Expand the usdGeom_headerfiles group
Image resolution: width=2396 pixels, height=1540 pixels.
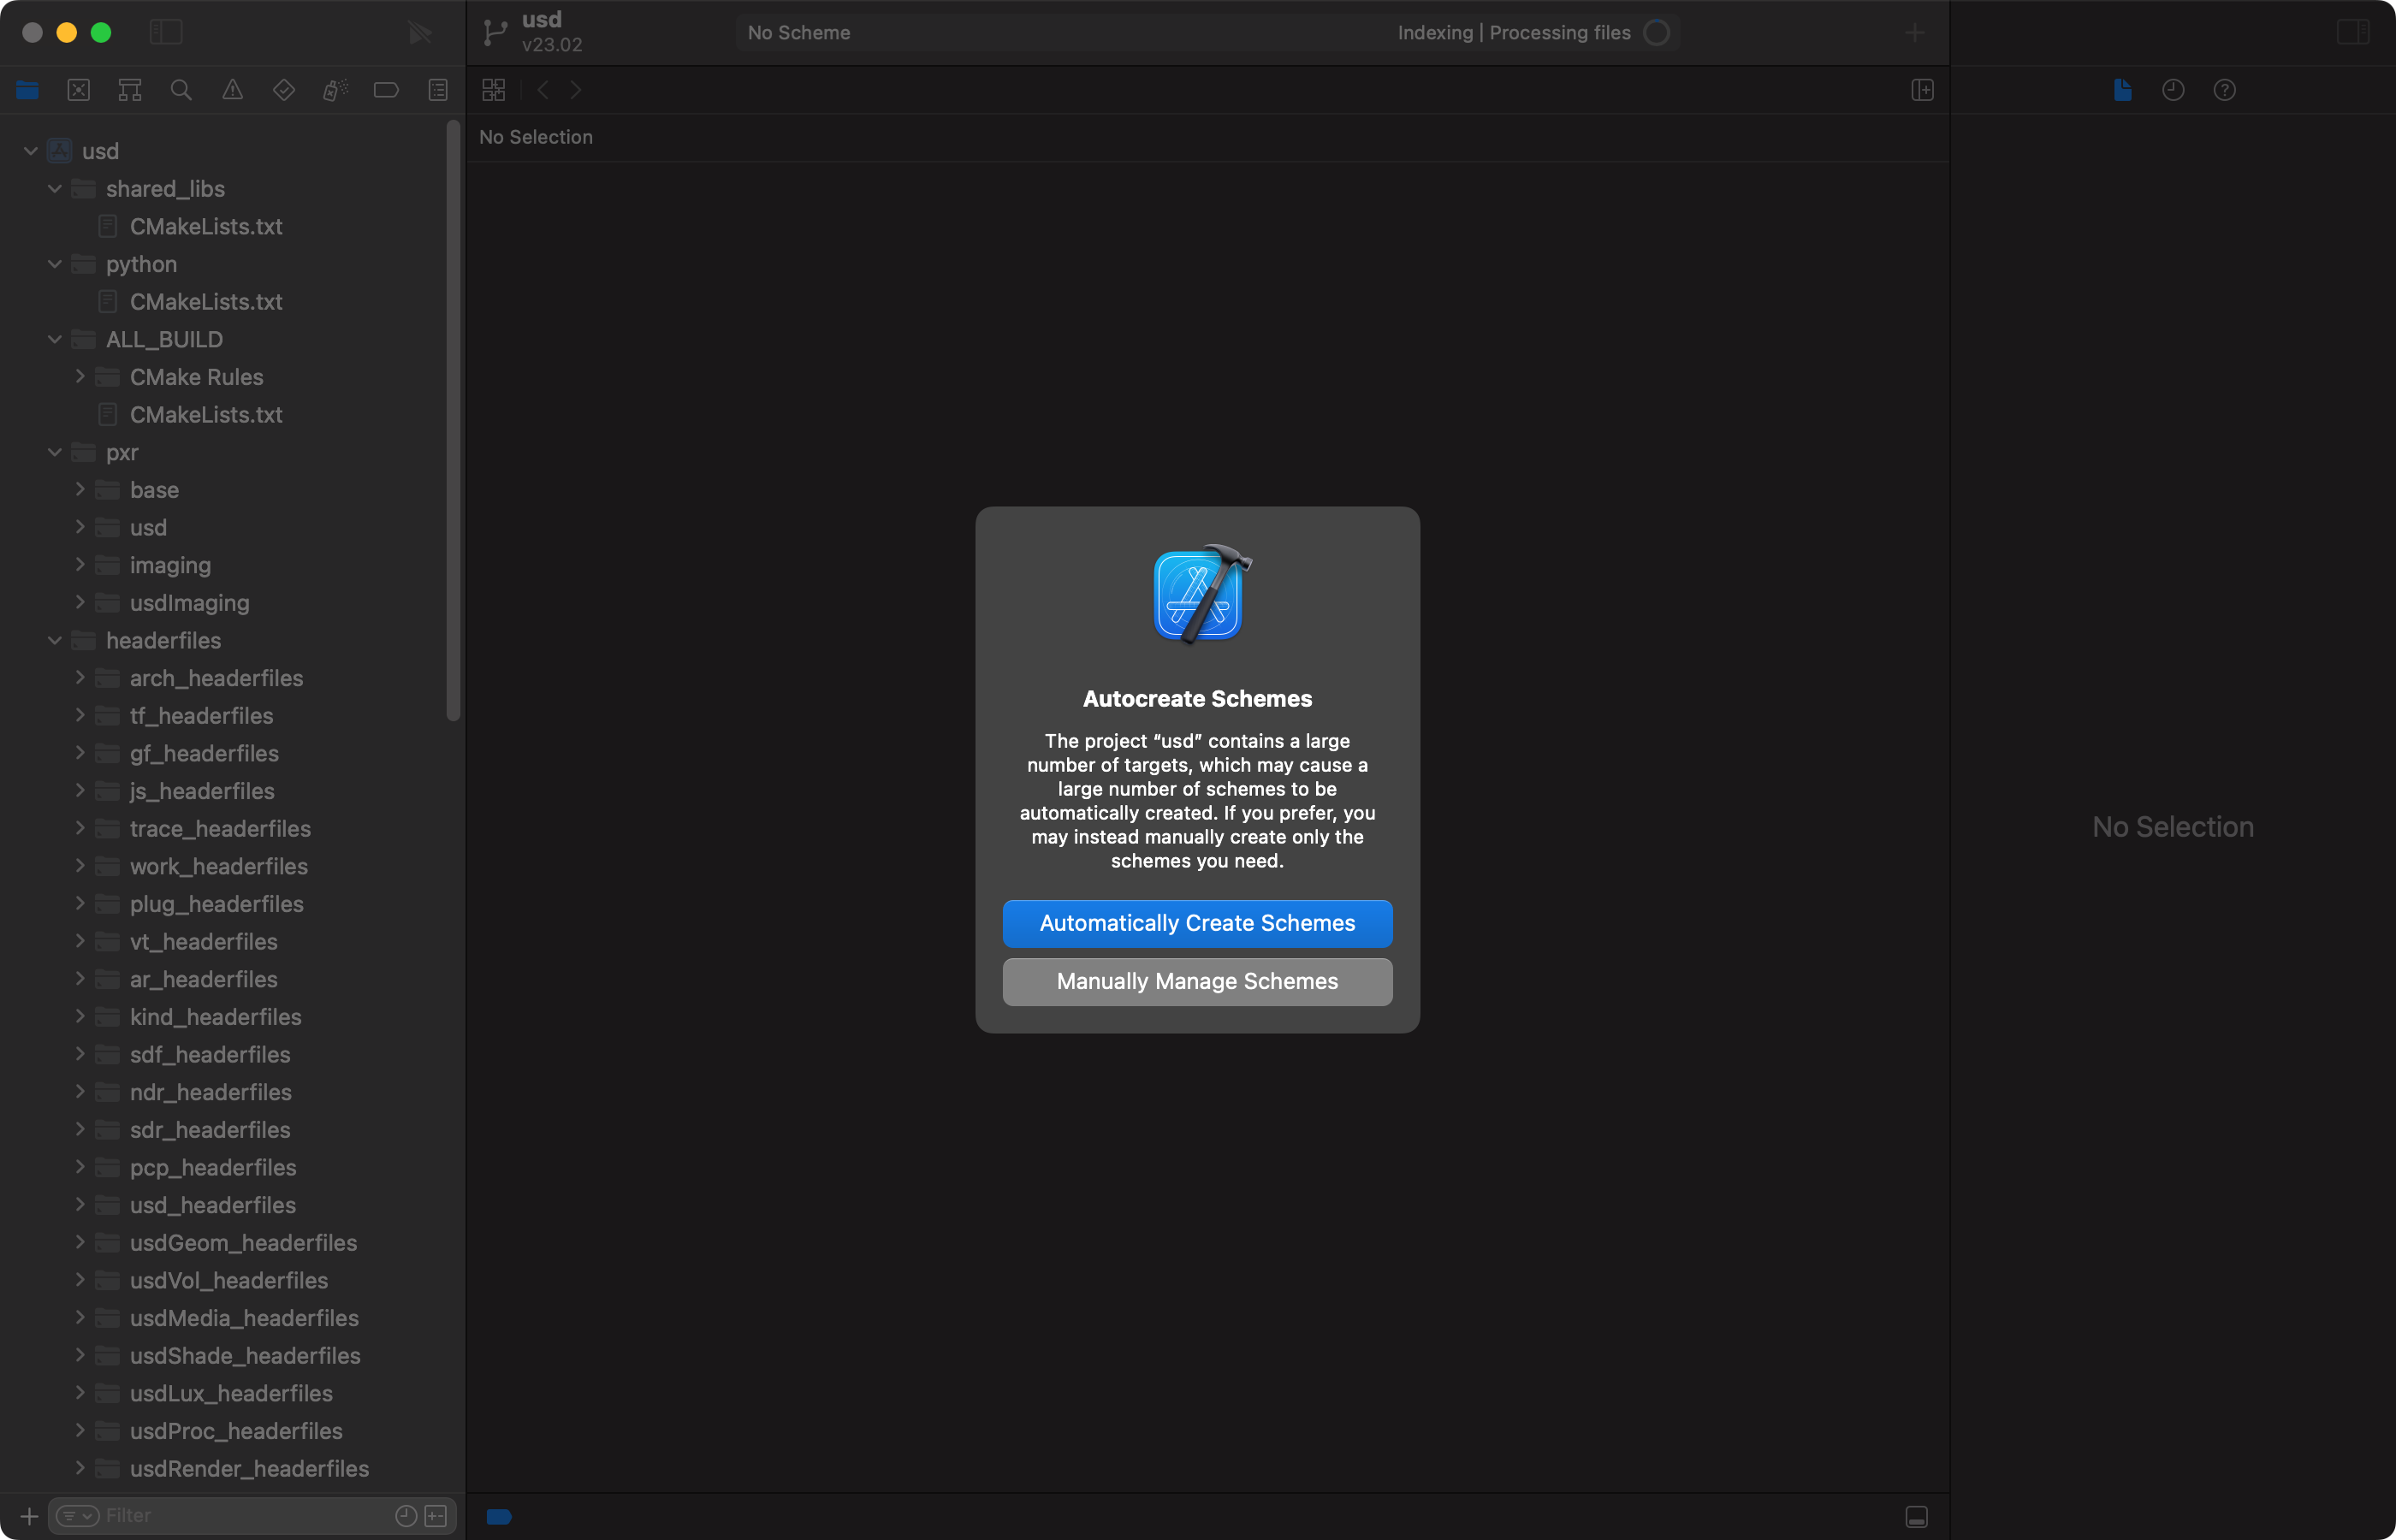pos(81,1242)
